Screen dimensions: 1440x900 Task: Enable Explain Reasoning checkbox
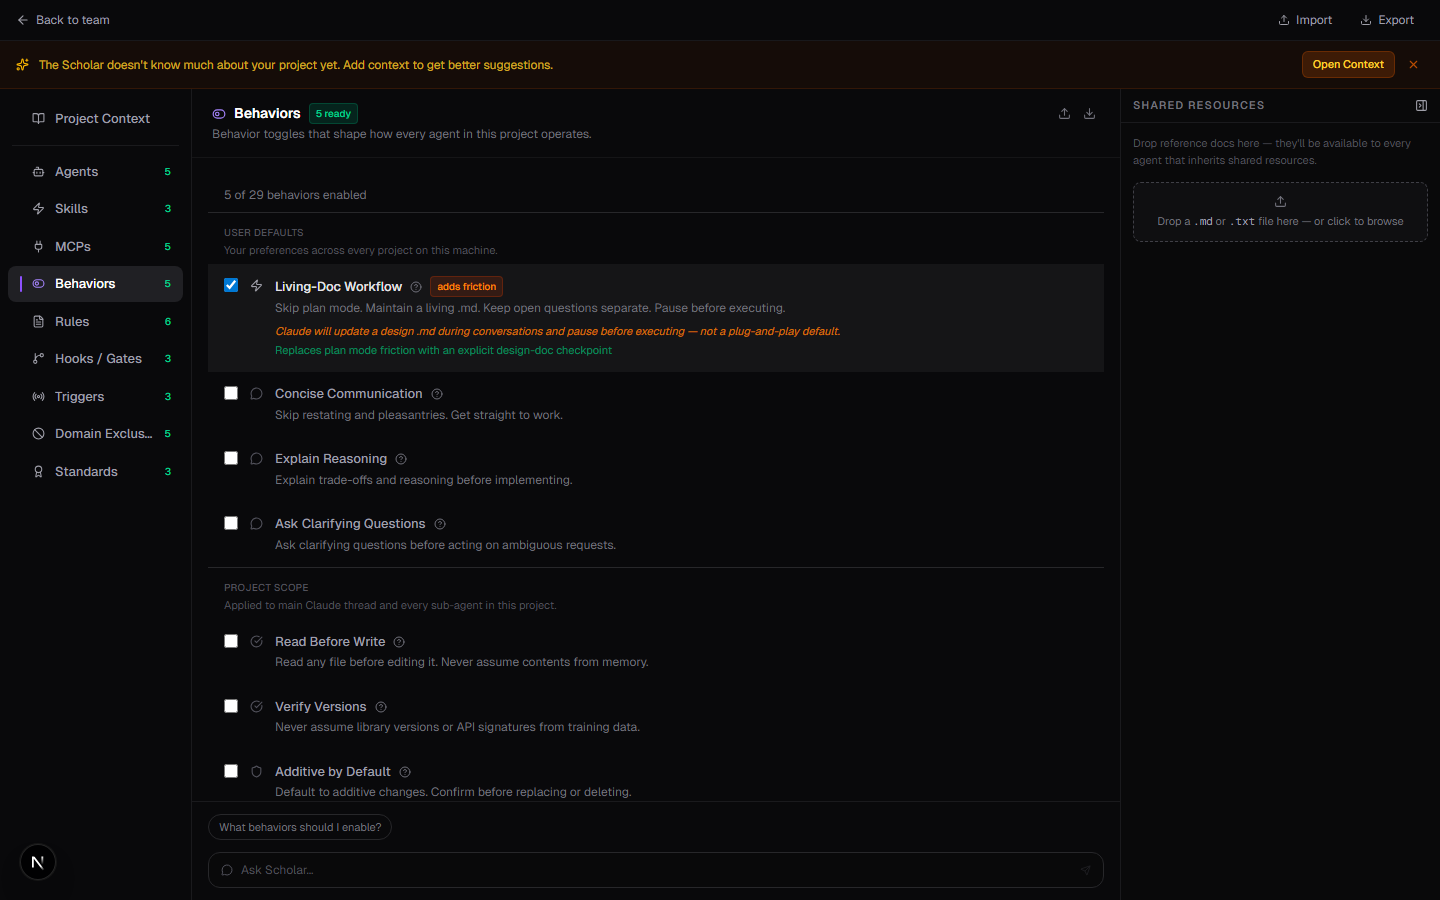(231, 458)
